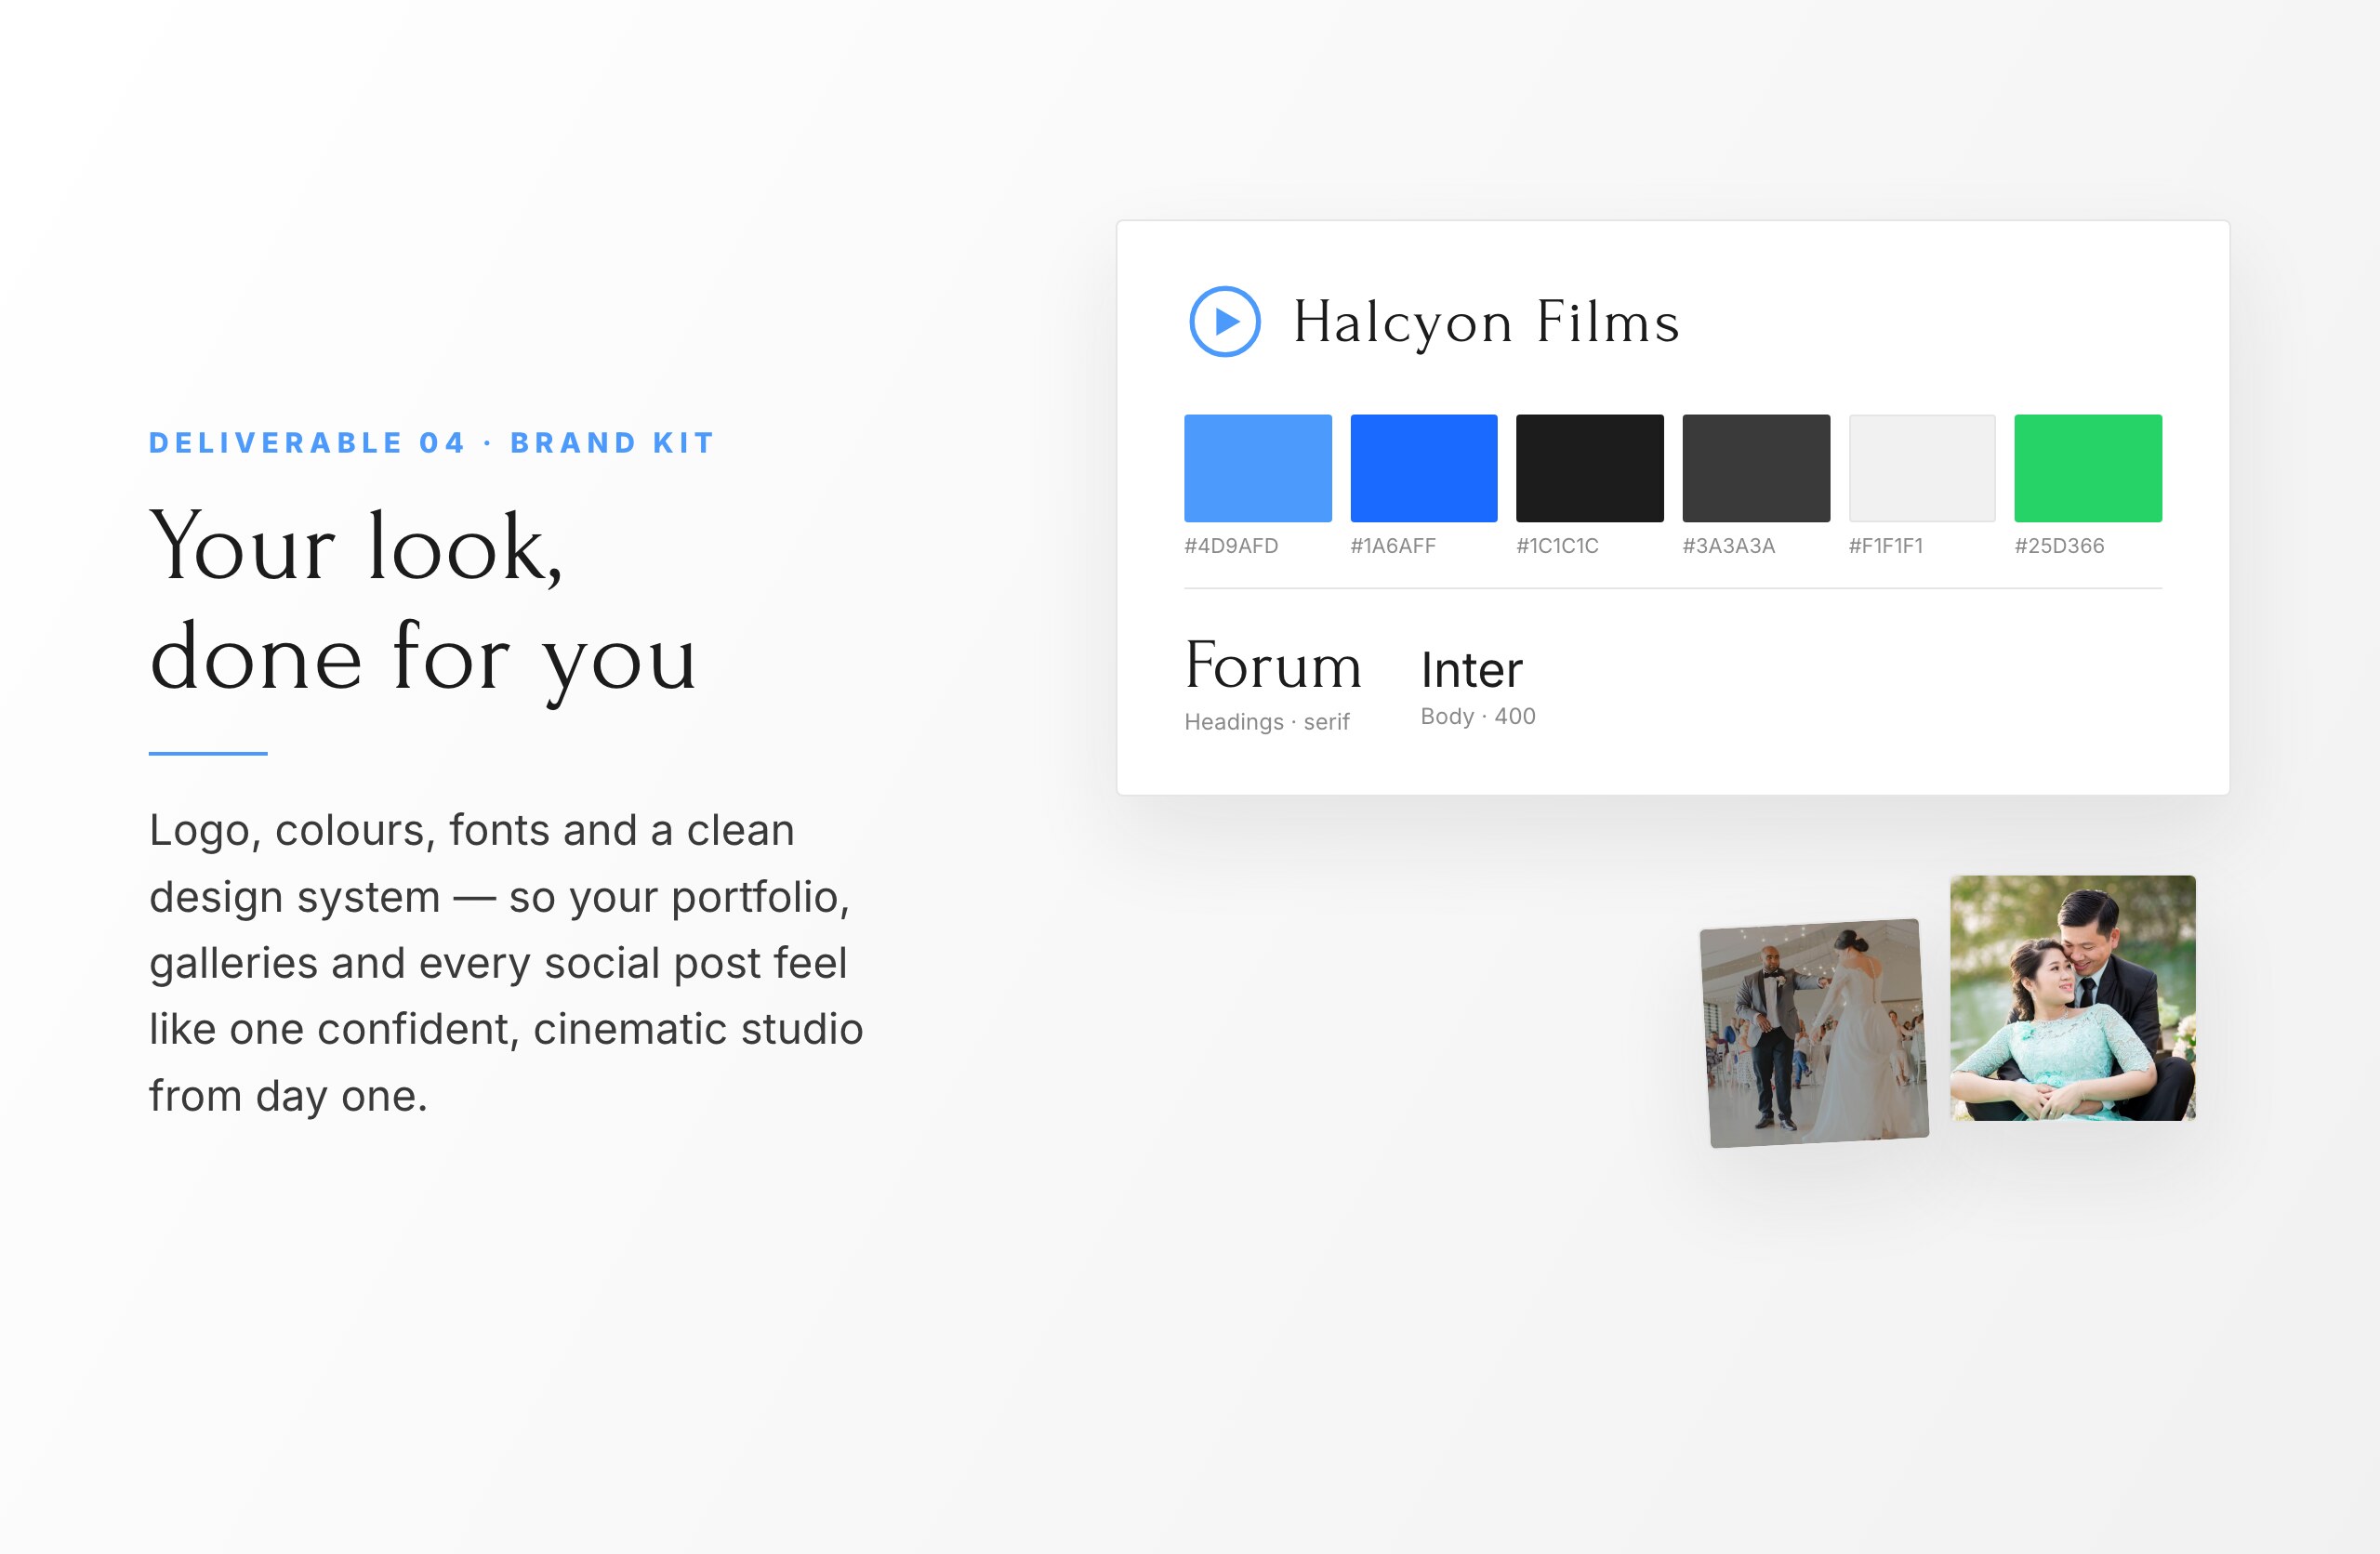Image resolution: width=2380 pixels, height=1554 pixels.
Task: Open the wedding dance photo thumbnail
Action: coord(1814,1033)
